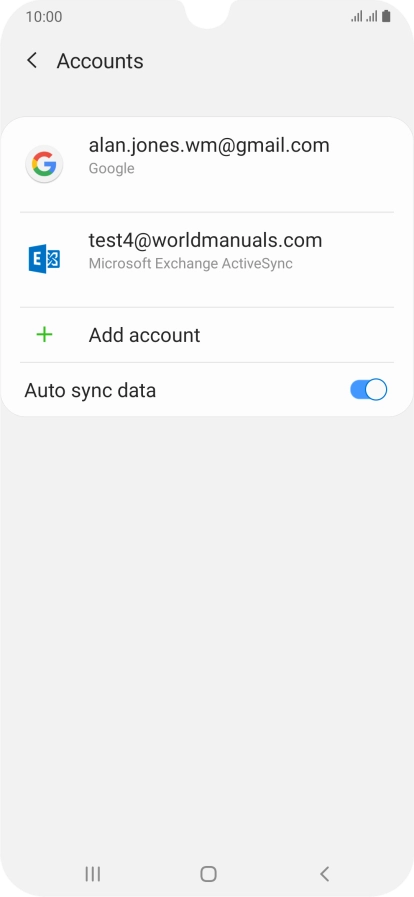Toggle the Auto sync data switch
The image size is (414, 897).
[x=368, y=390]
